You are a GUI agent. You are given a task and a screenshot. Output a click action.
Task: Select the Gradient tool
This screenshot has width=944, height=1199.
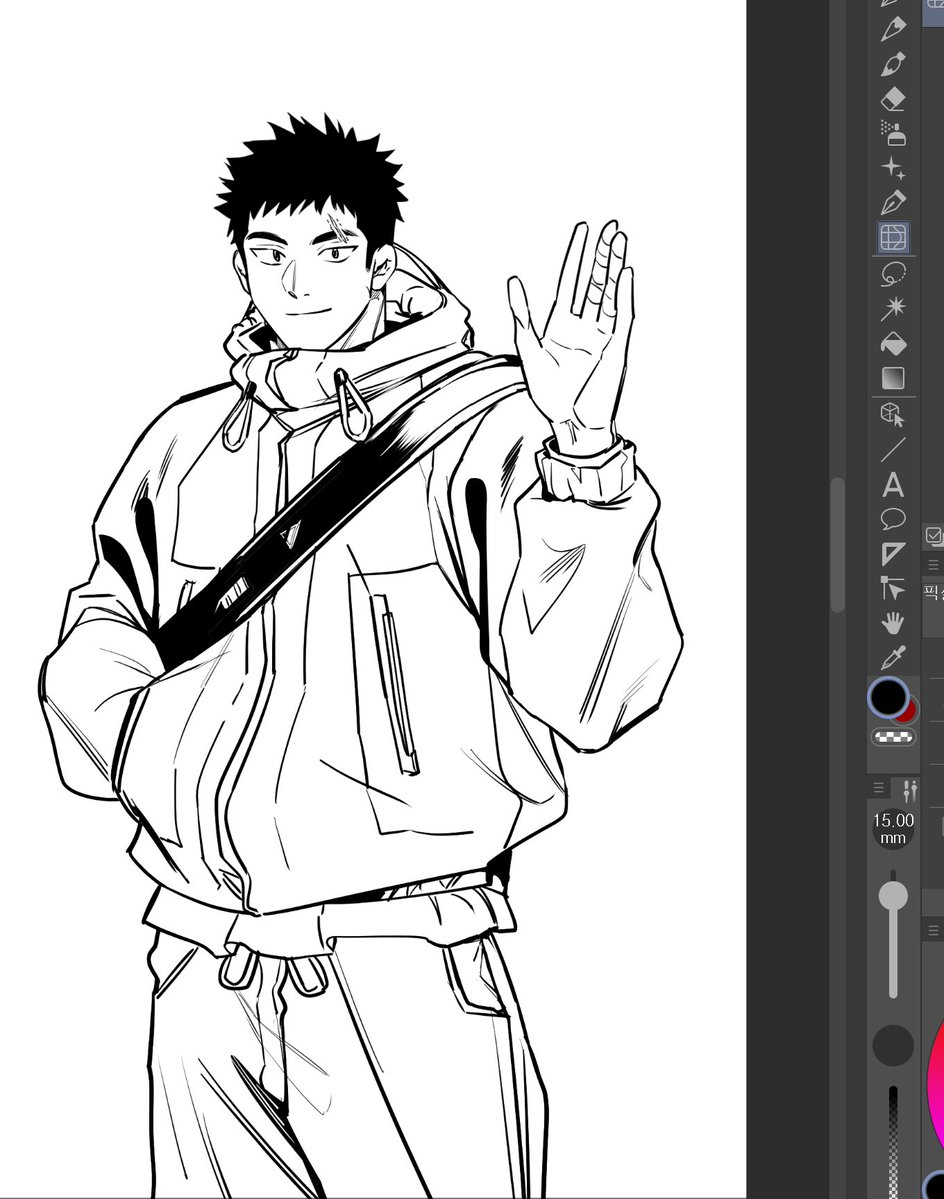click(x=893, y=379)
